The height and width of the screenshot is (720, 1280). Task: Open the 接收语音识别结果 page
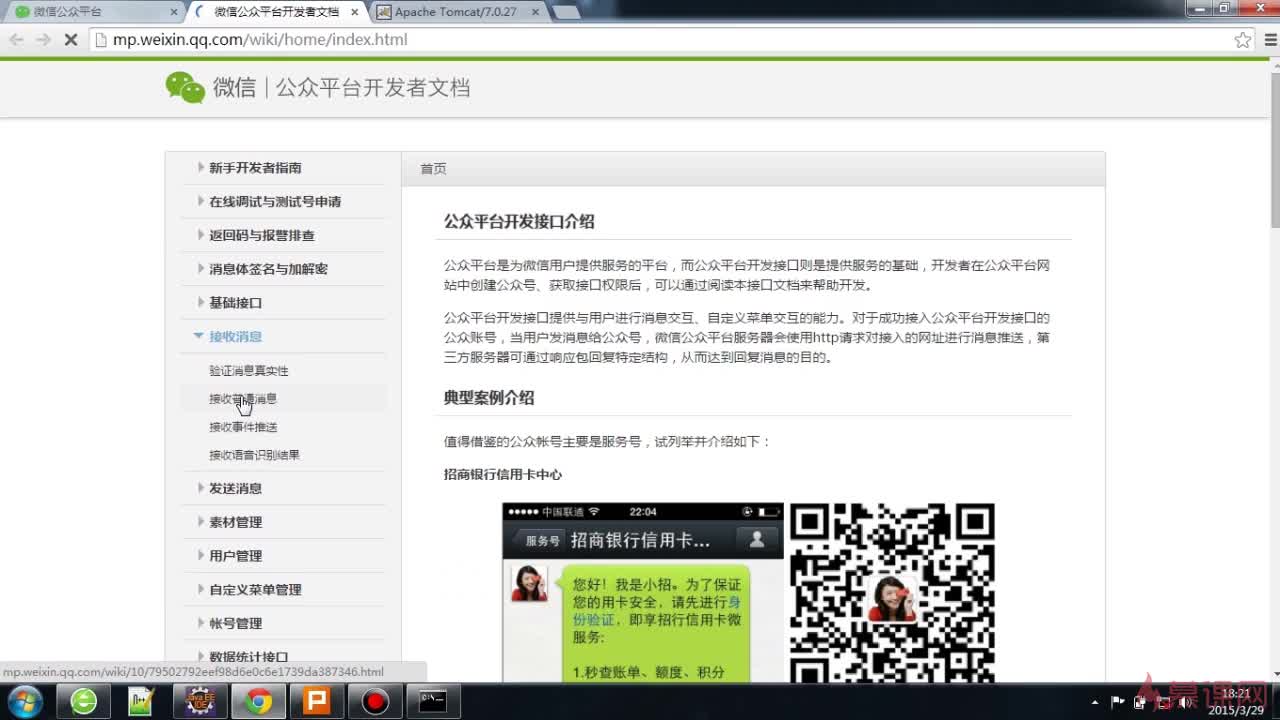click(254, 455)
